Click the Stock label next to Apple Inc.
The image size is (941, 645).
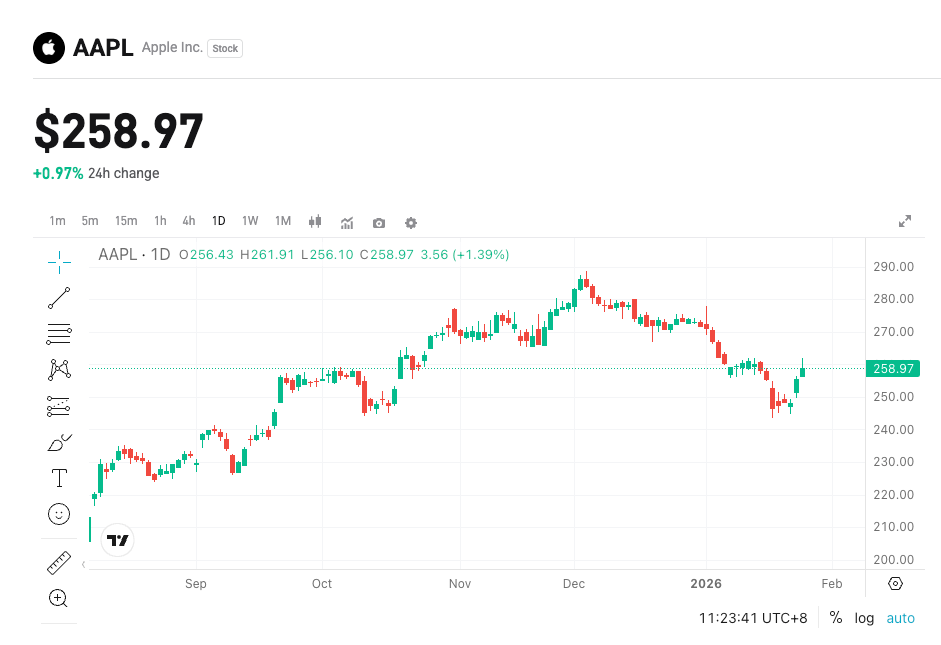[224, 48]
